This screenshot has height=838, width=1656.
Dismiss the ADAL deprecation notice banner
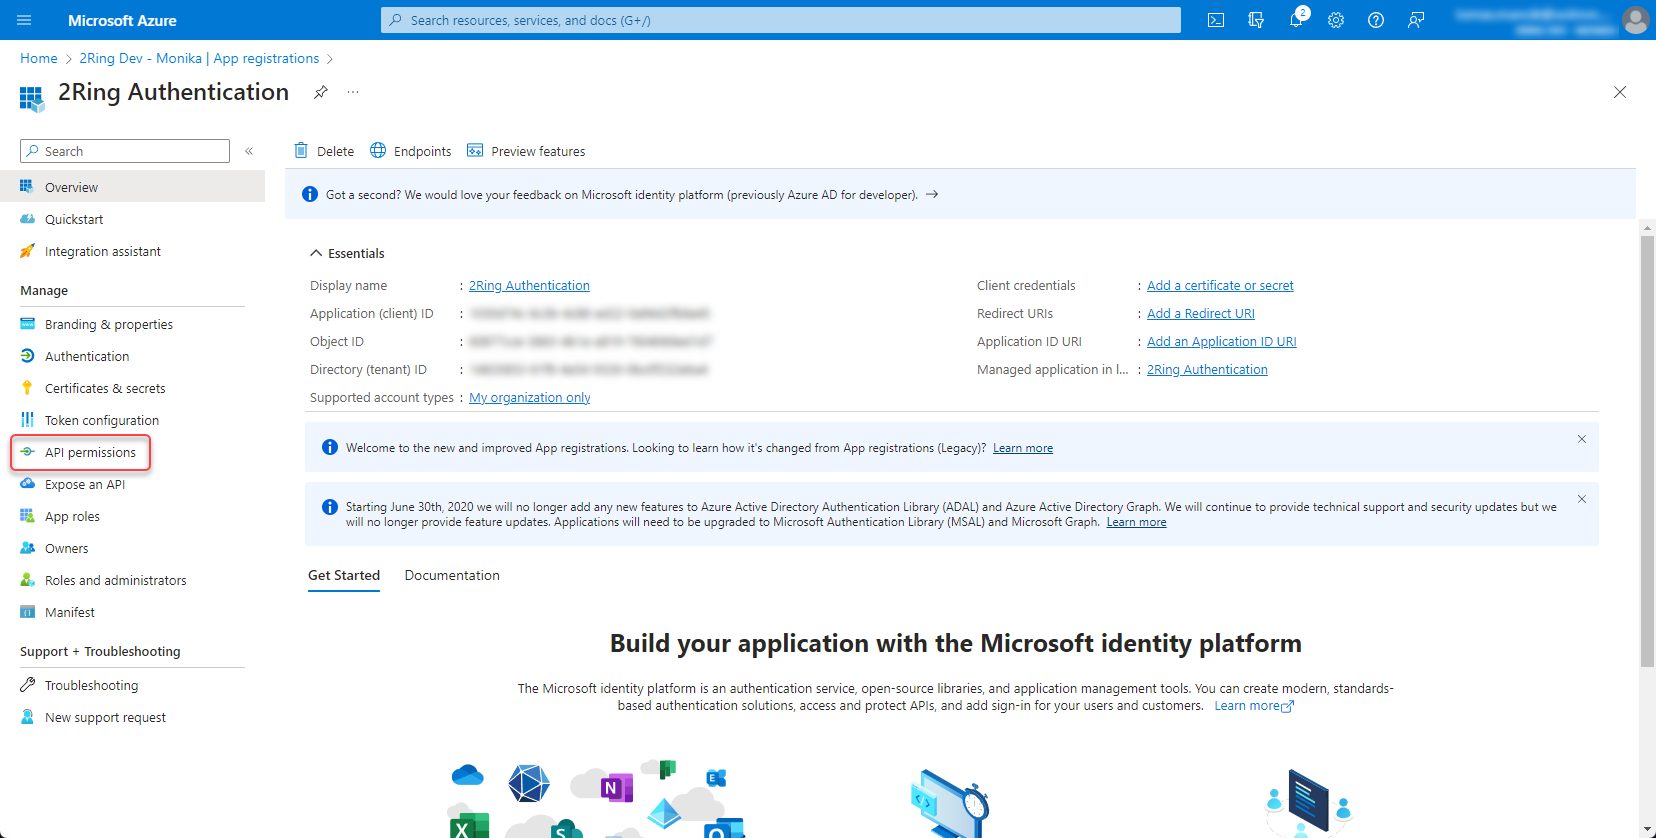(1582, 499)
